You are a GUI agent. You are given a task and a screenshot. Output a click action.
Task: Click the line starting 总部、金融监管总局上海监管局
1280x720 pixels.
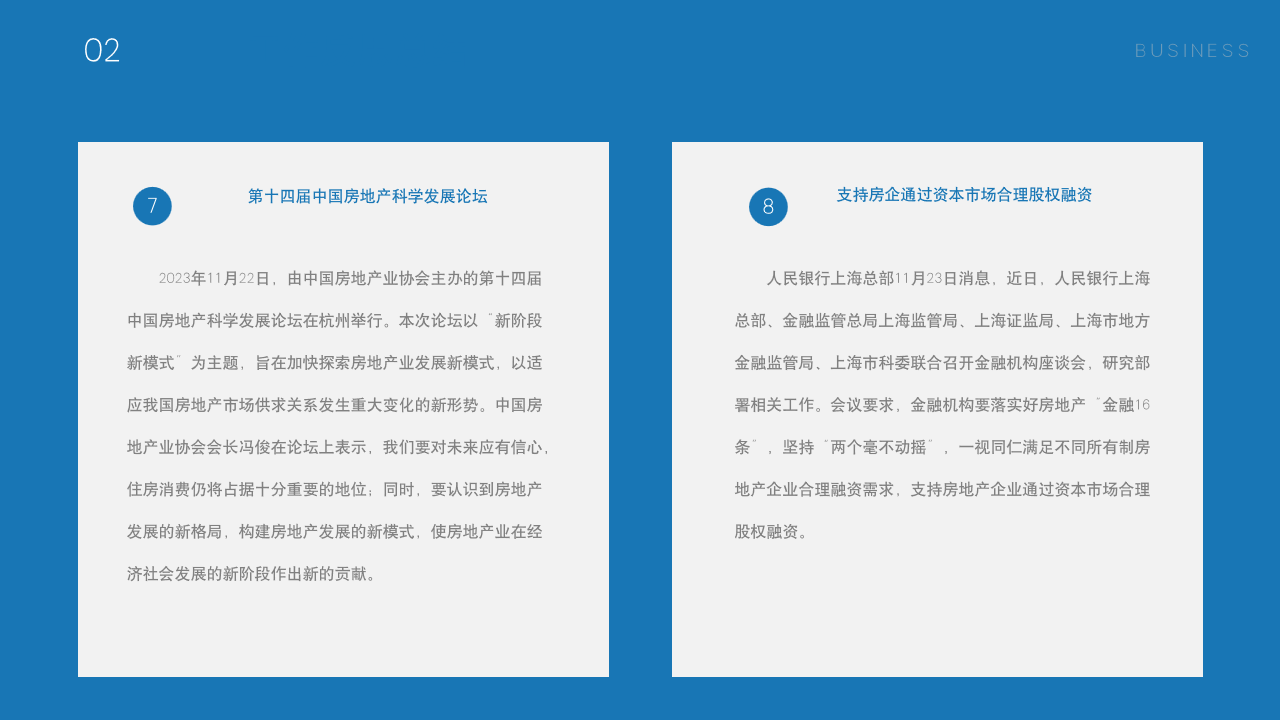[x=942, y=321]
